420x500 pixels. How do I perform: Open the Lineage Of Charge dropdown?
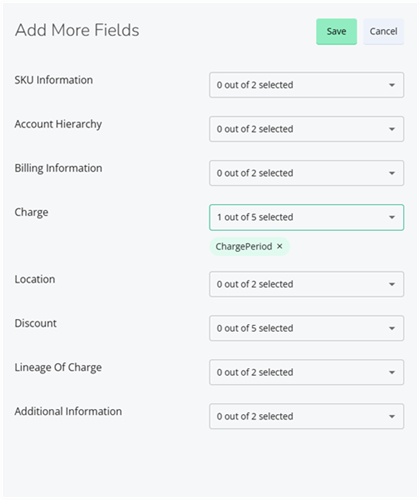(306, 372)
